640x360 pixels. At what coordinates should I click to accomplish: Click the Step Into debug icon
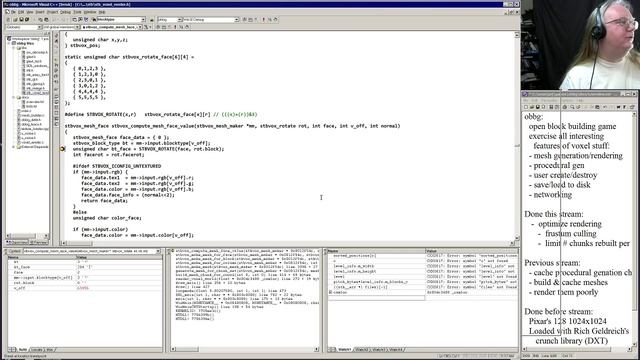click(x=56, y=65)
